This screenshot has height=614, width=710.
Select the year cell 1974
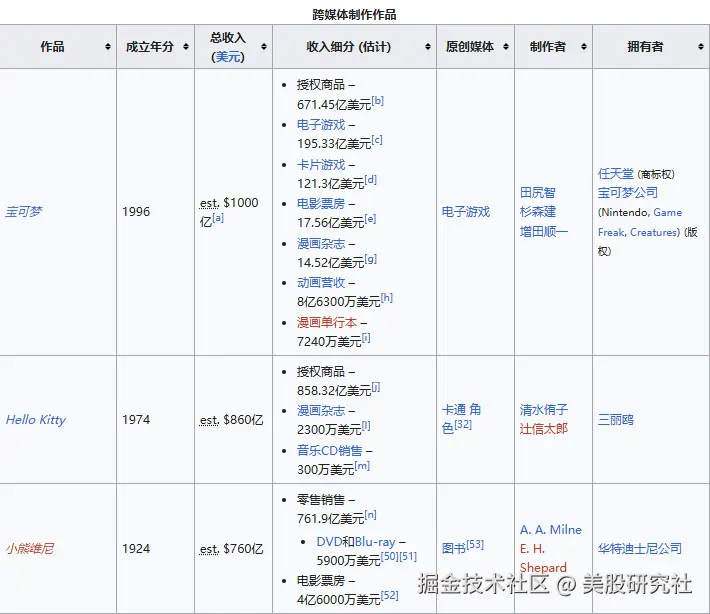[x=136, y=420]
